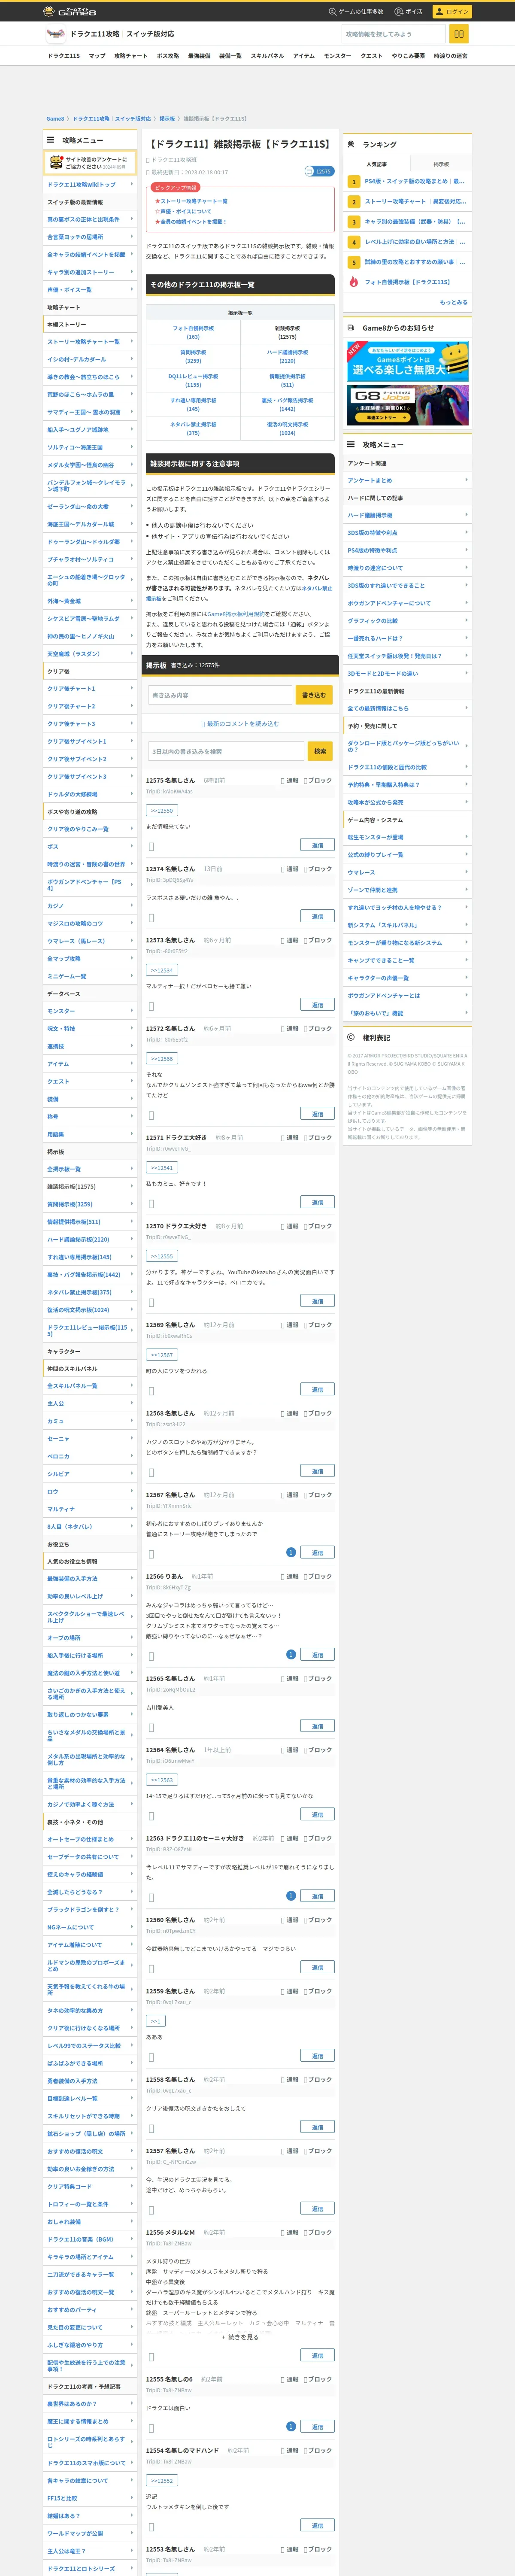Click the like count badge on post 12555
The image size is (515, 2576).
[x=291, y=2427]
